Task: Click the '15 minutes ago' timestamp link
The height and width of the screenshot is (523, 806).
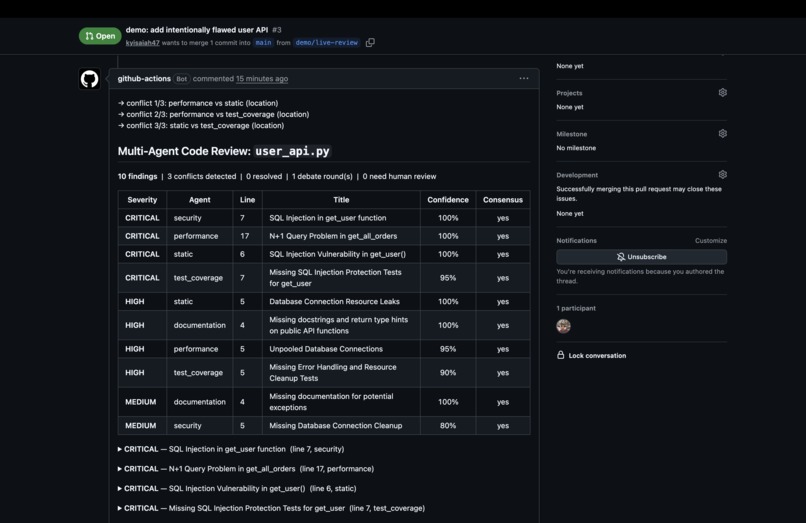Action: pos(262,79)
